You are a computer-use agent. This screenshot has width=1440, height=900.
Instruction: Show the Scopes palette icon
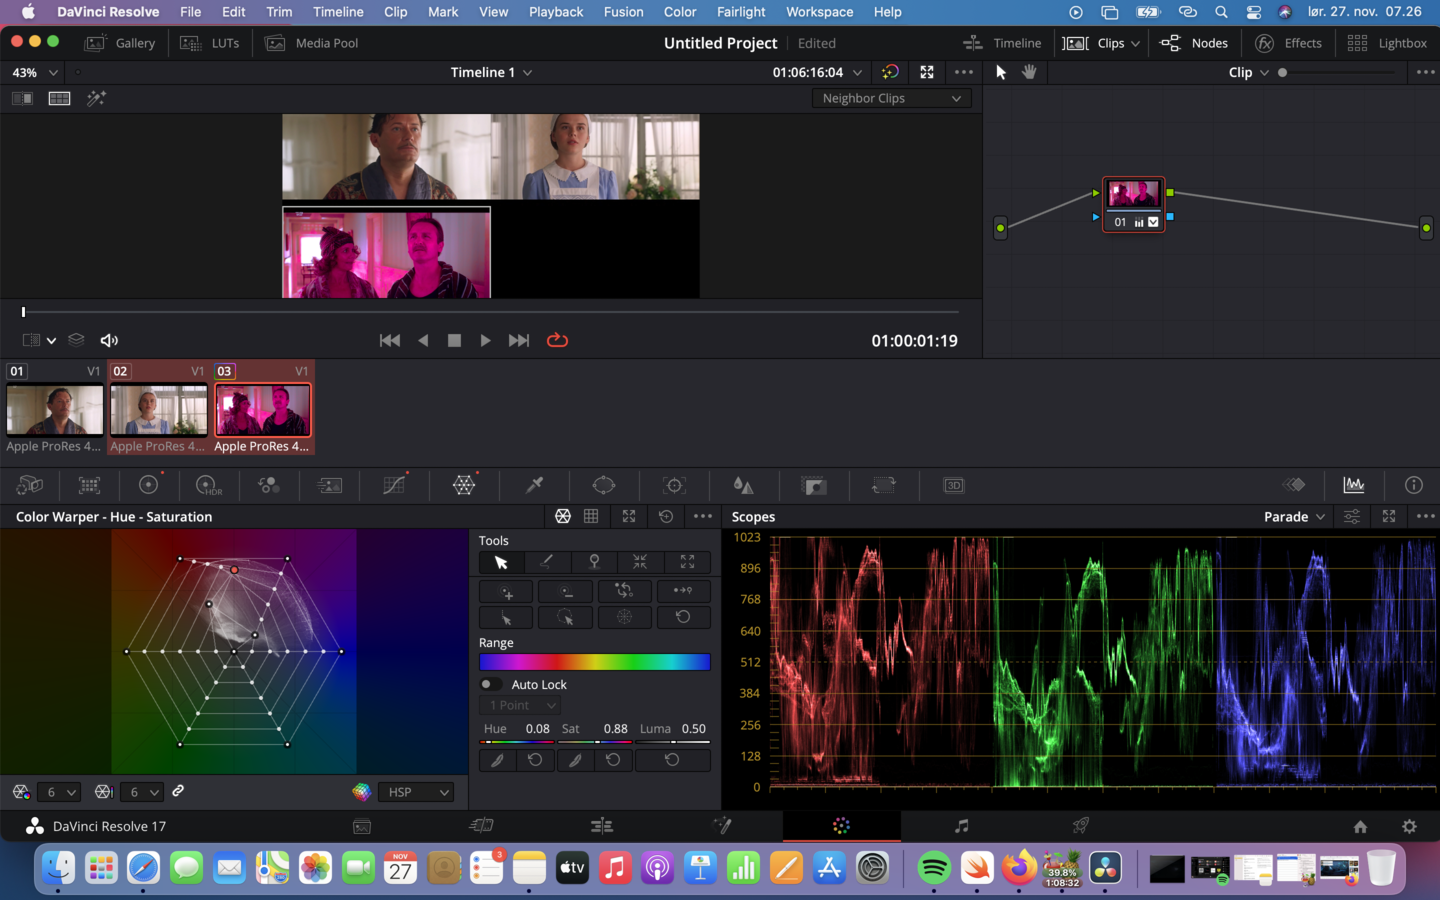tap(1354, 485)
